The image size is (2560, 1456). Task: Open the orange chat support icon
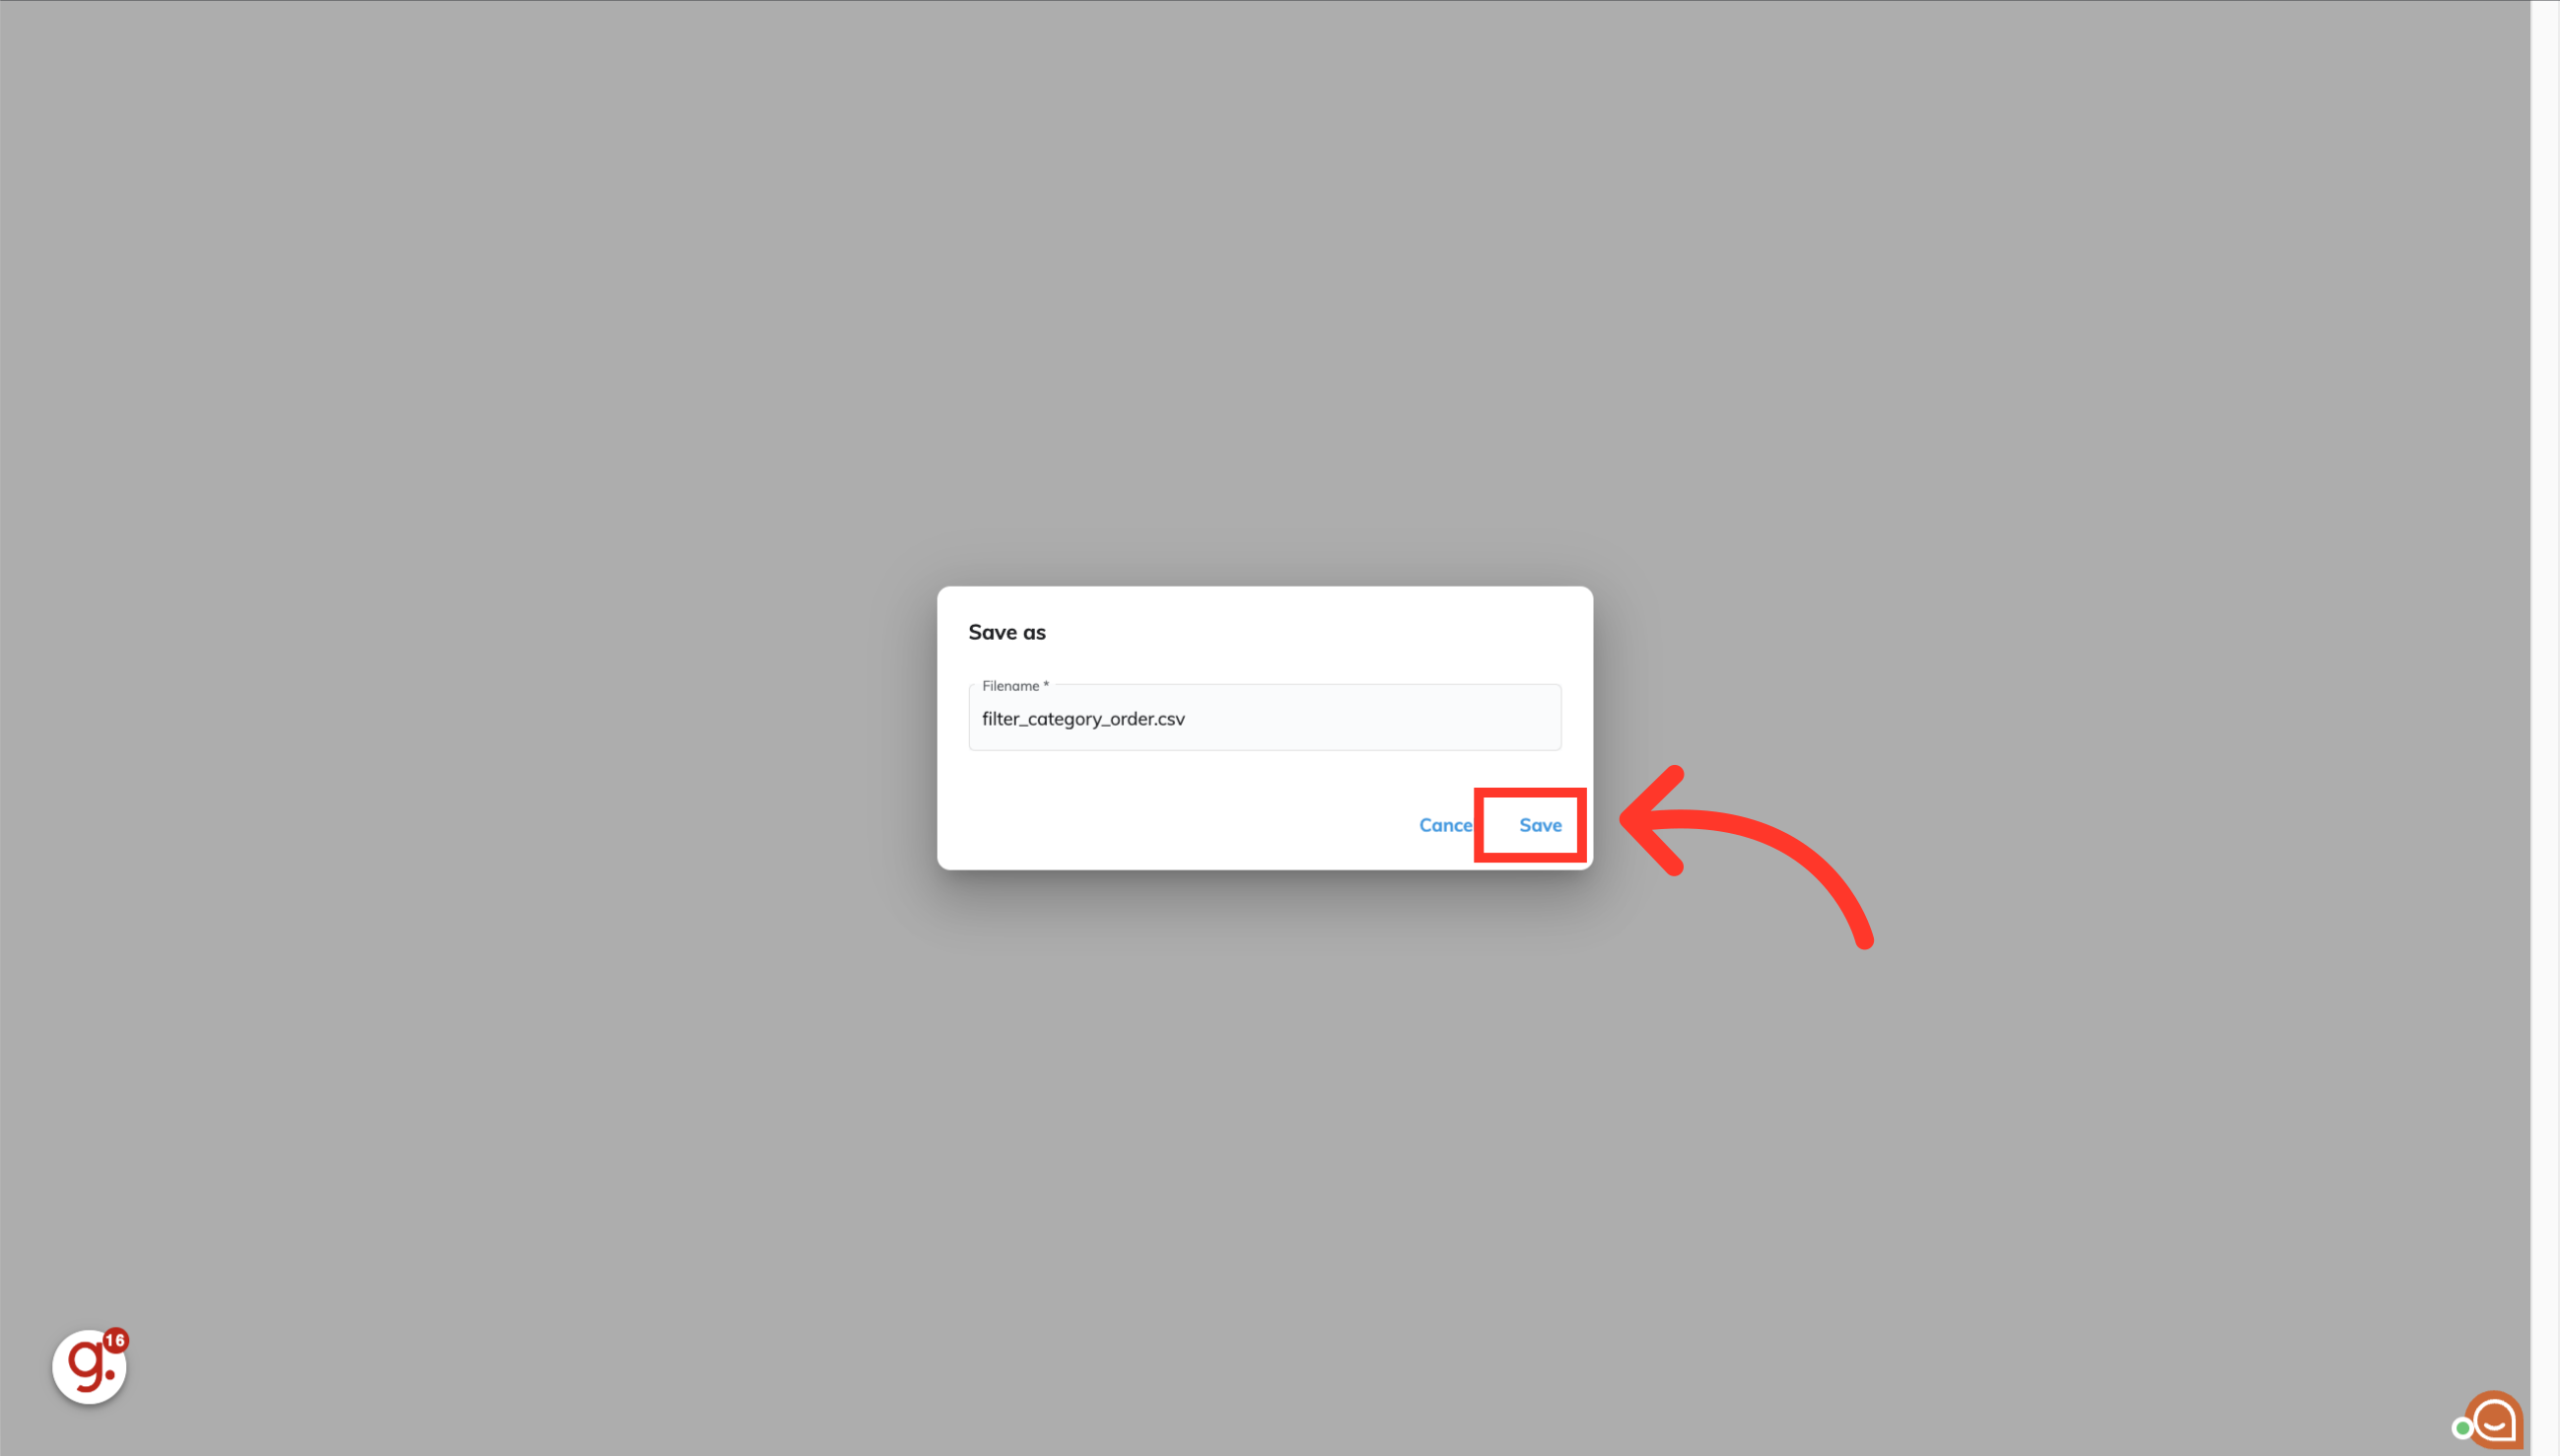[x=2493, y=1419]
